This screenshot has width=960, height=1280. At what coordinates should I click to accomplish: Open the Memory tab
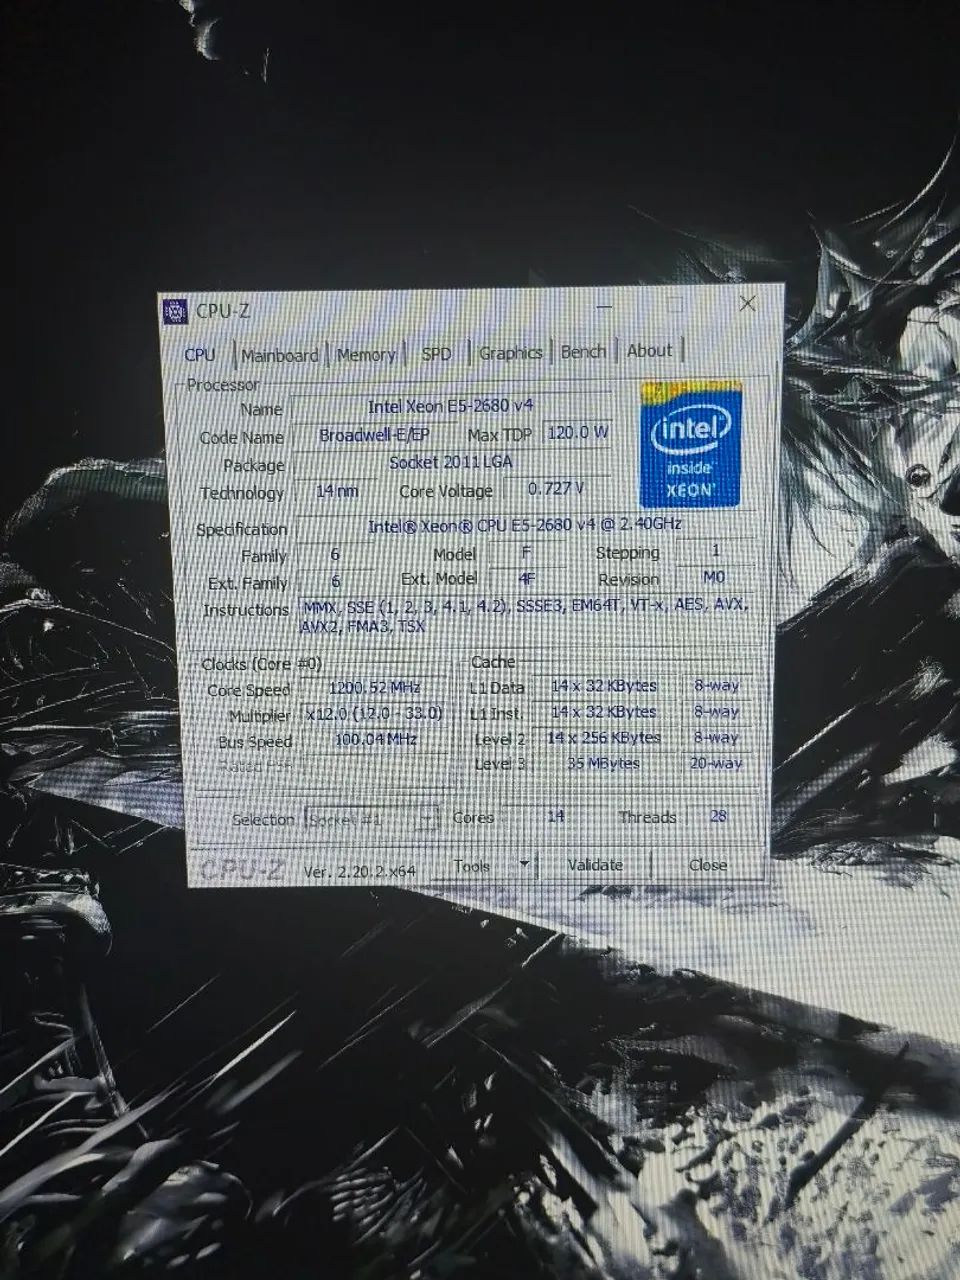click(x=366, y=354)
